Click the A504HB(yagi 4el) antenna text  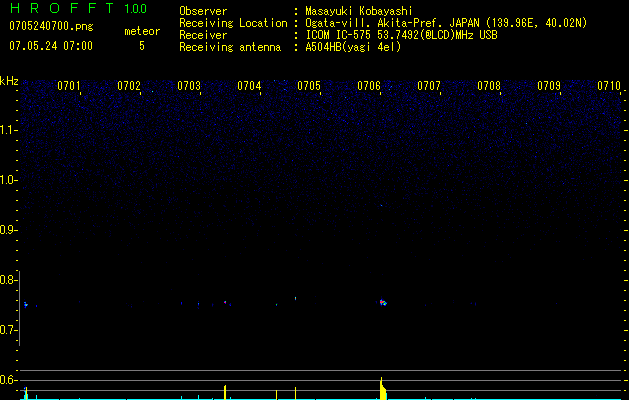(x=353, y=47)
